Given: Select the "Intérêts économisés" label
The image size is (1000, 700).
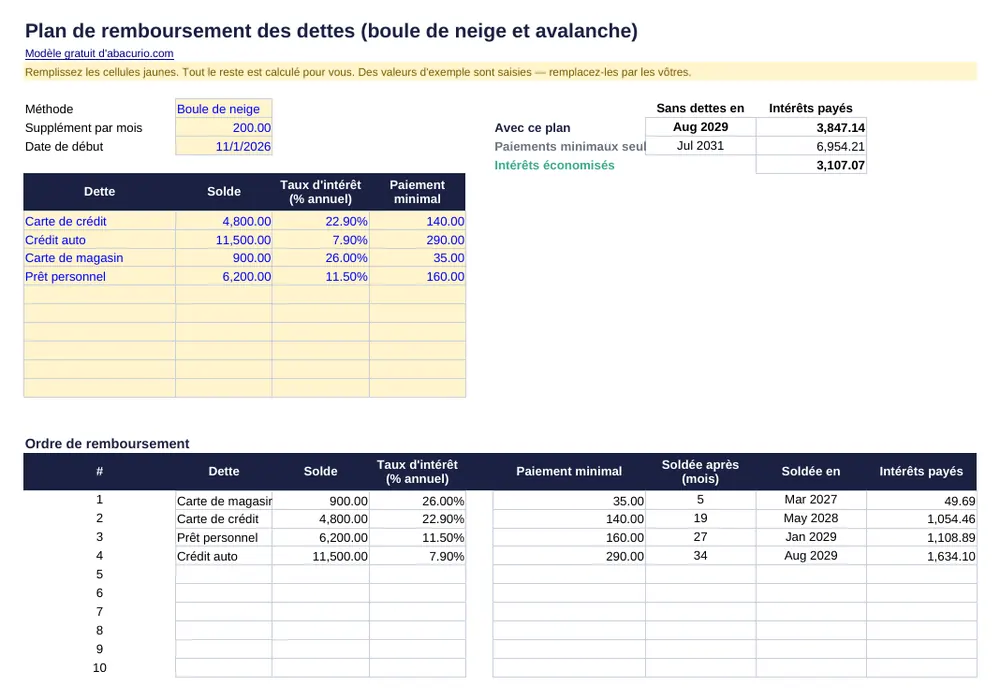Looking at the screenshot, I should click(554, 165).
